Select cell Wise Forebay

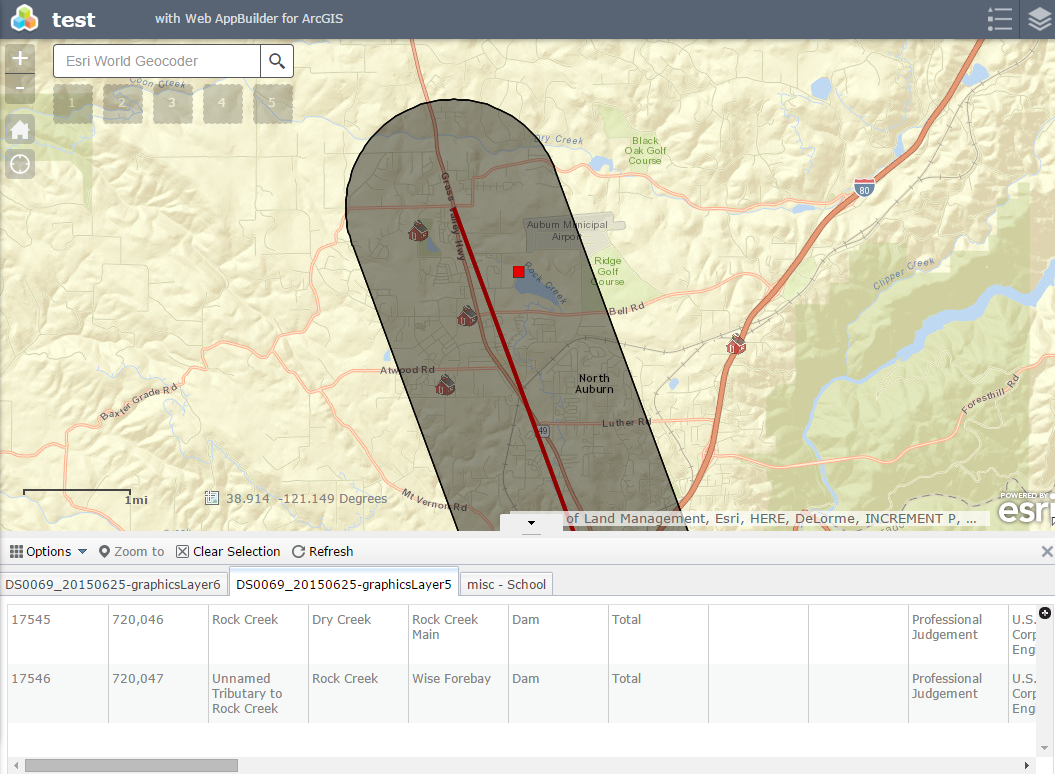click(458, 693)
